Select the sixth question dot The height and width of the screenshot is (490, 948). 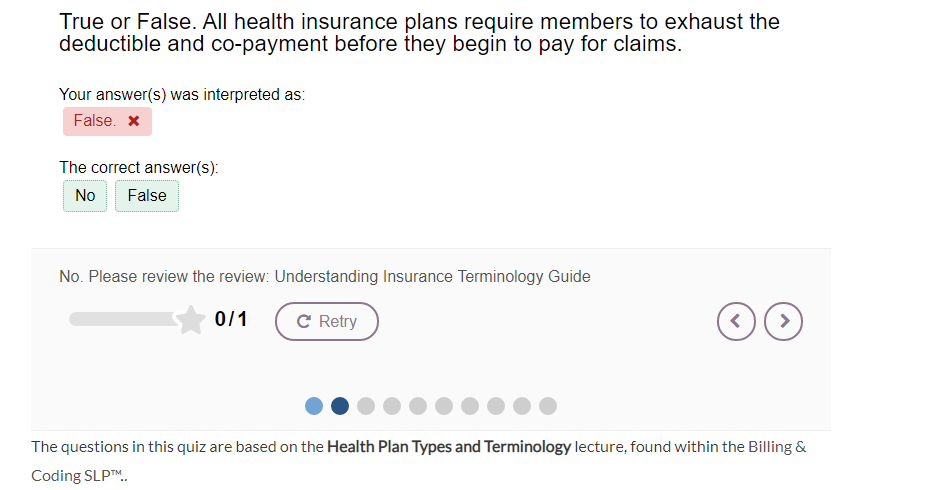(444, 406)
